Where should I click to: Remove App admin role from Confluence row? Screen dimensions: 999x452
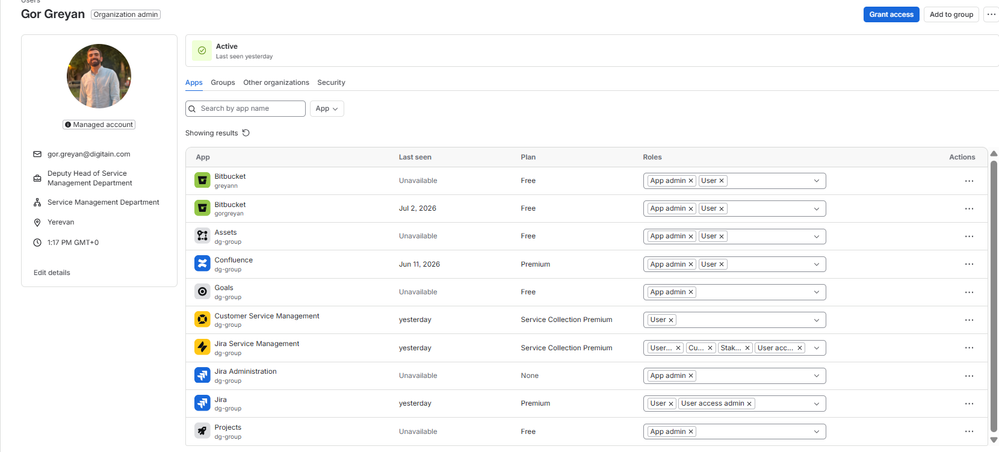(x=691, y=265)
